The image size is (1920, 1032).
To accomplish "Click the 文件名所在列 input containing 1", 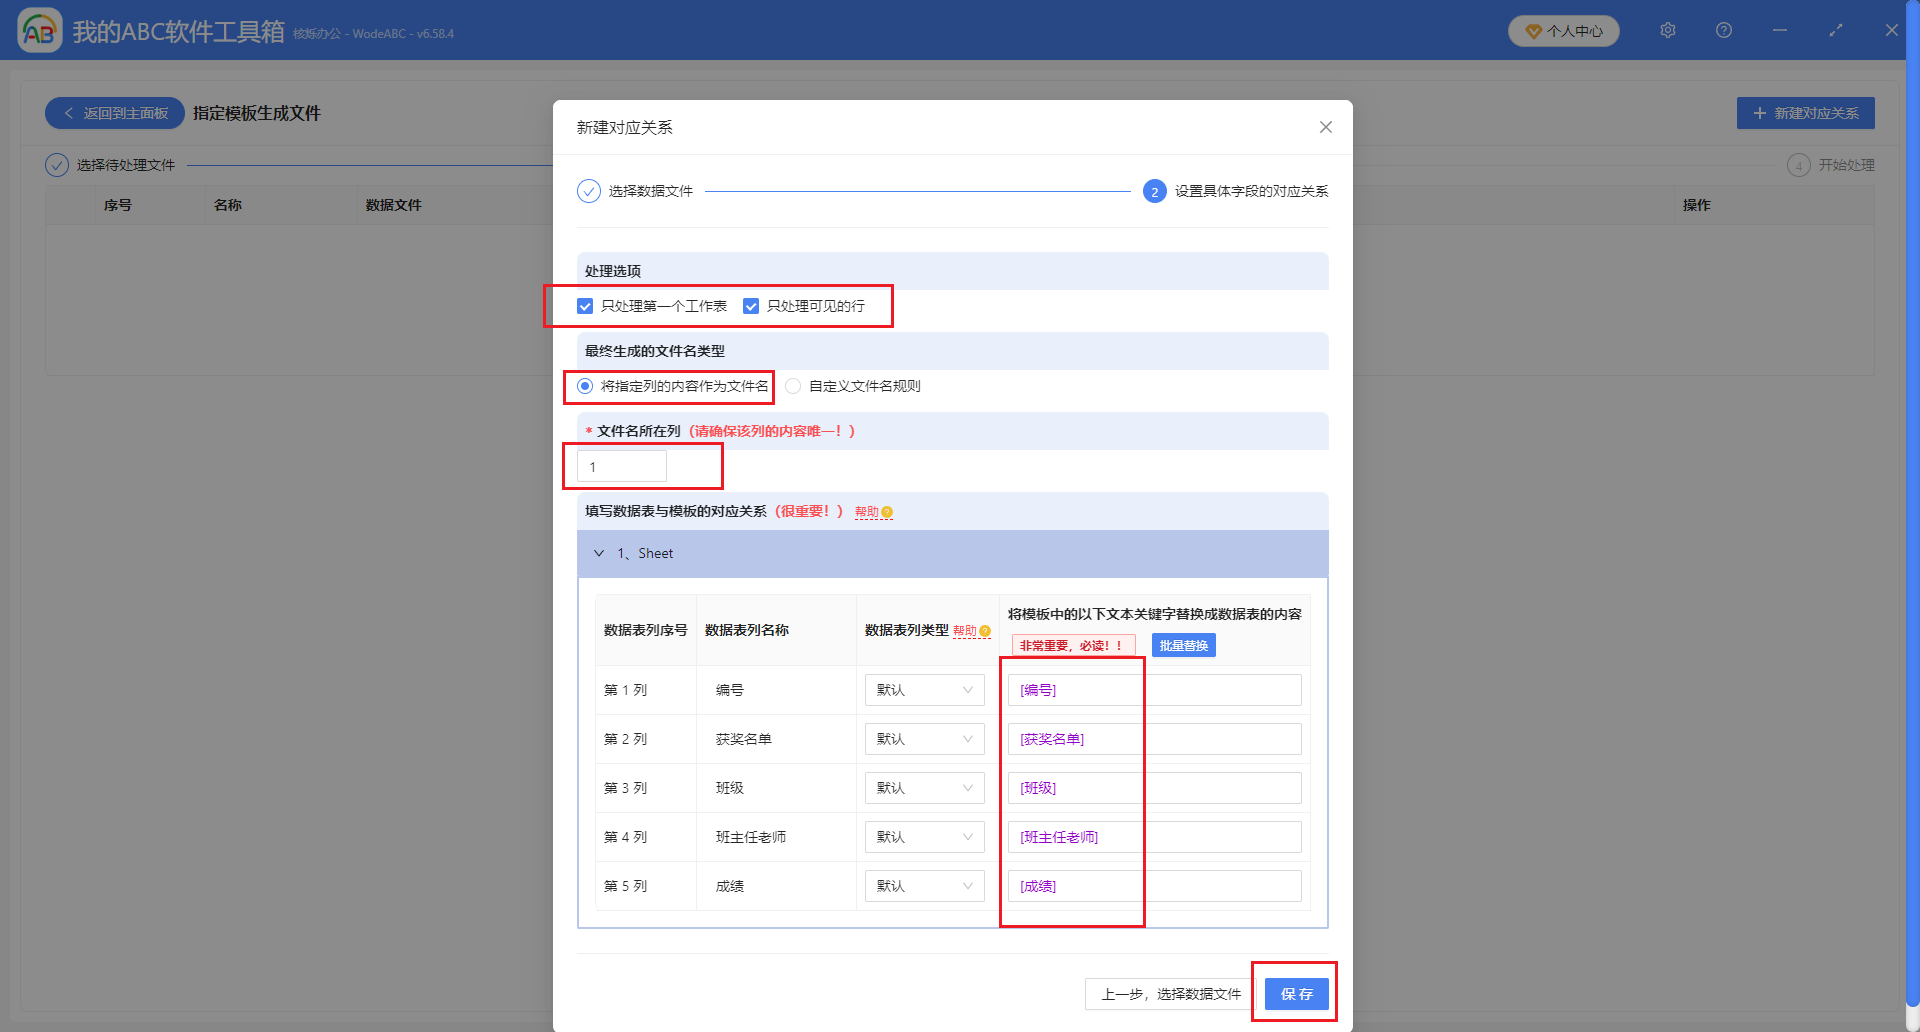I will [x=621, y=466].
